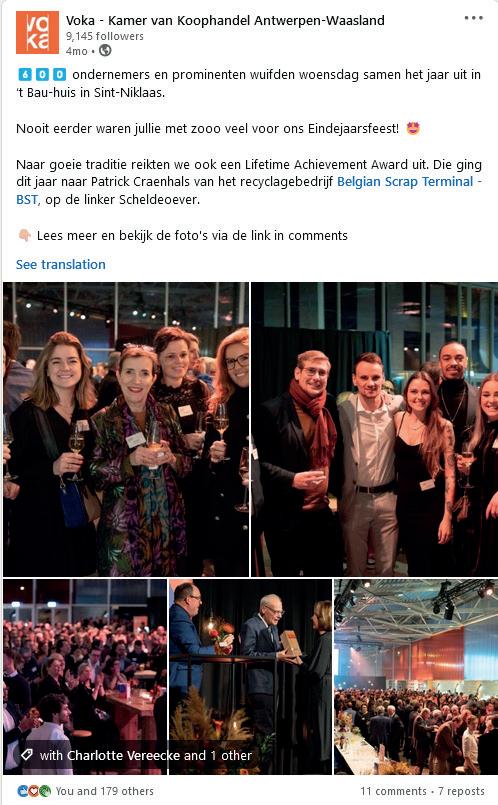Click See translation
The width and height of the screenshot is (498, 805).
(x=61, y=264)
